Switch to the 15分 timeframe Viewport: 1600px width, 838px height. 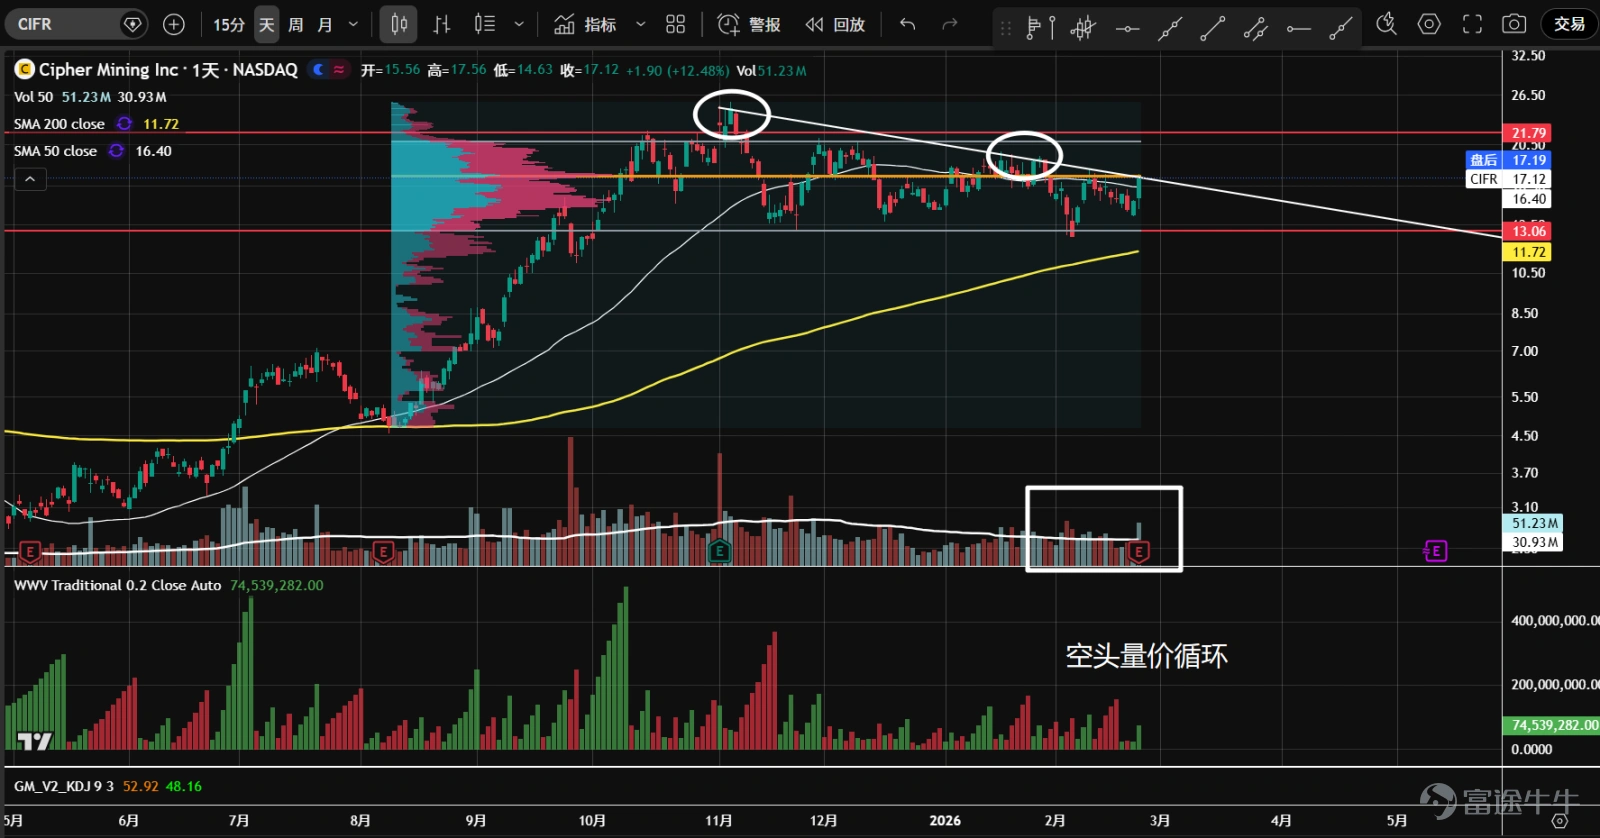pos(229,24)
